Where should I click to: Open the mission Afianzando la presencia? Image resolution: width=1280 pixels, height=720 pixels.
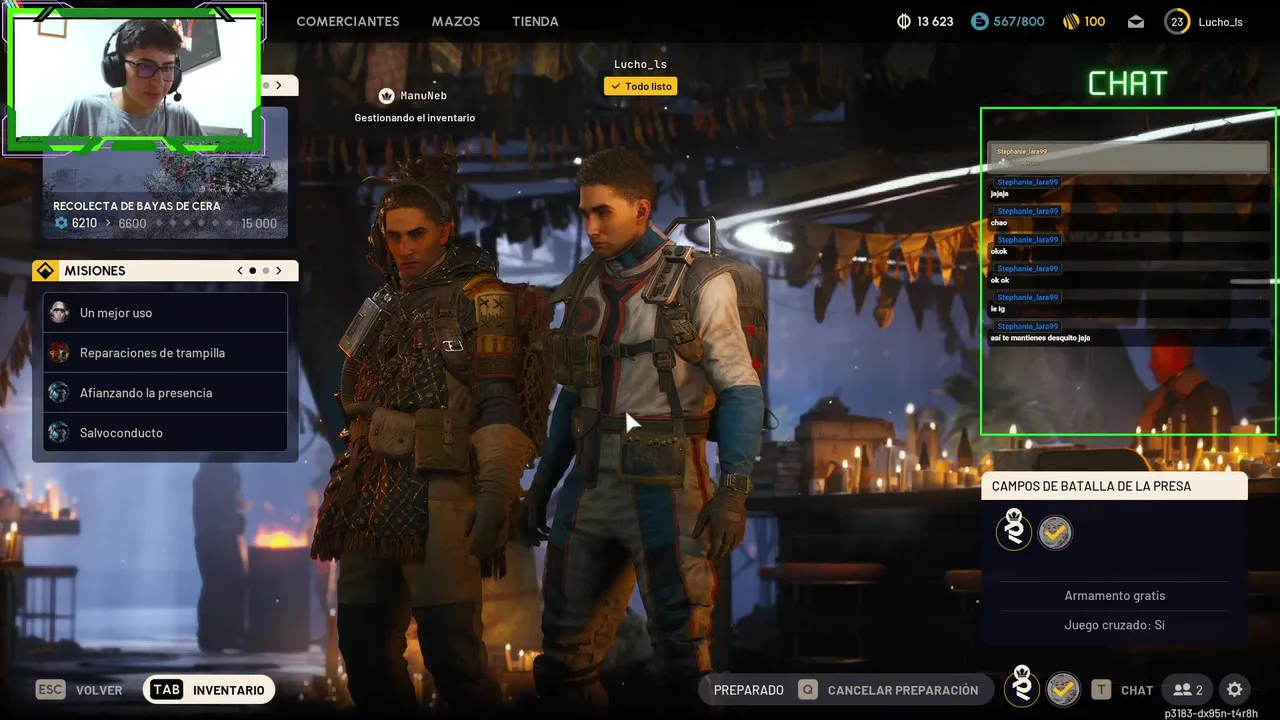tap(165, 393)
